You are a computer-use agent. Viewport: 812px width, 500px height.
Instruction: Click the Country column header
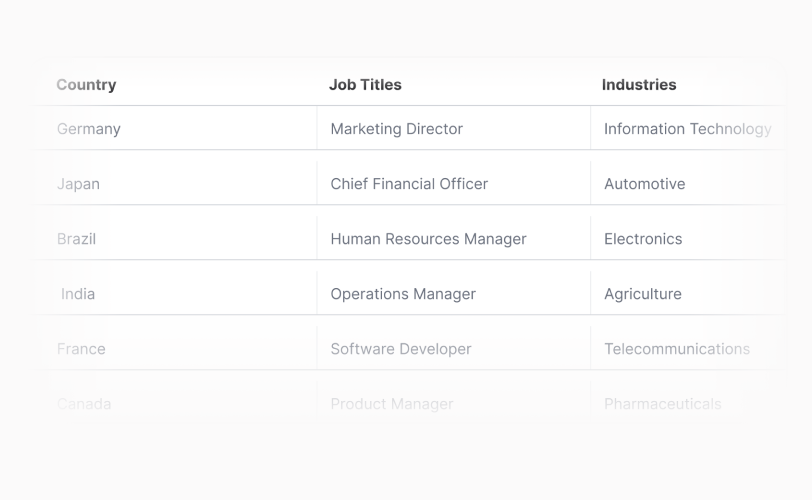(x=86, y=85)
